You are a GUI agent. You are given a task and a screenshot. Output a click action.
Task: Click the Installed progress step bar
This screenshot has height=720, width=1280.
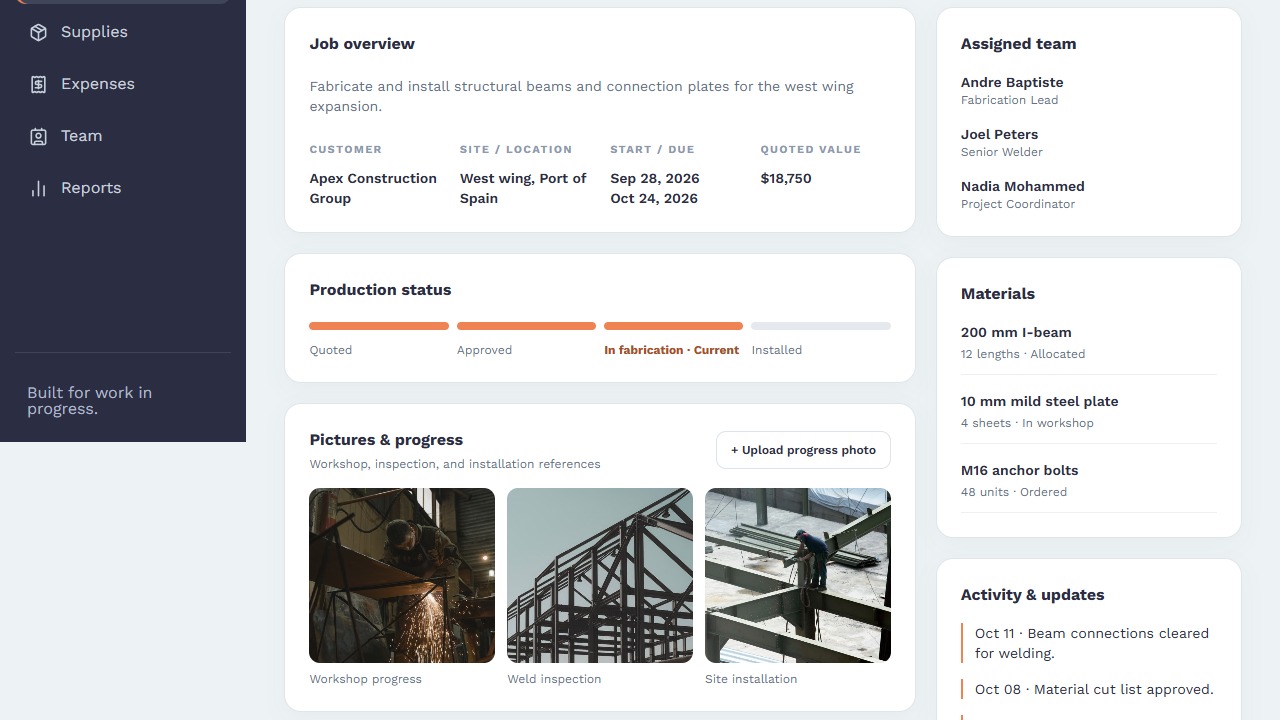pyautogui.click(x=821, y=326)
